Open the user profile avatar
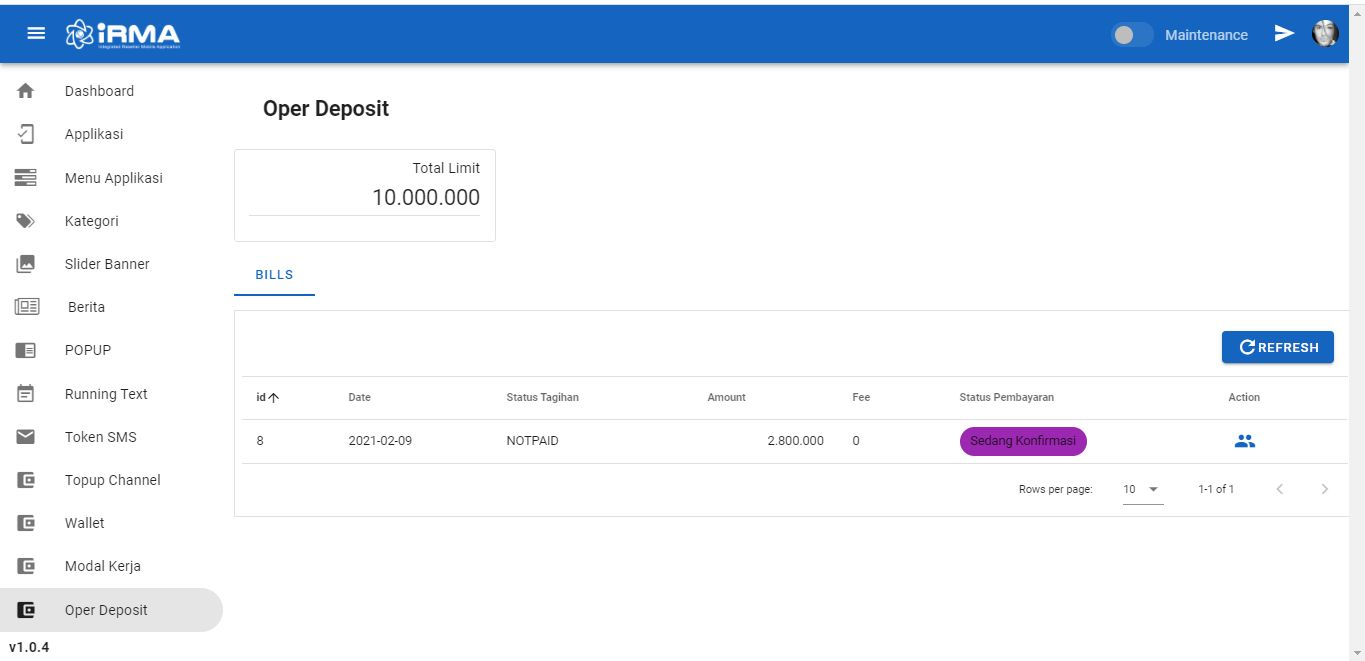The image size is (1365, 661). click(x=1325, y=34)
